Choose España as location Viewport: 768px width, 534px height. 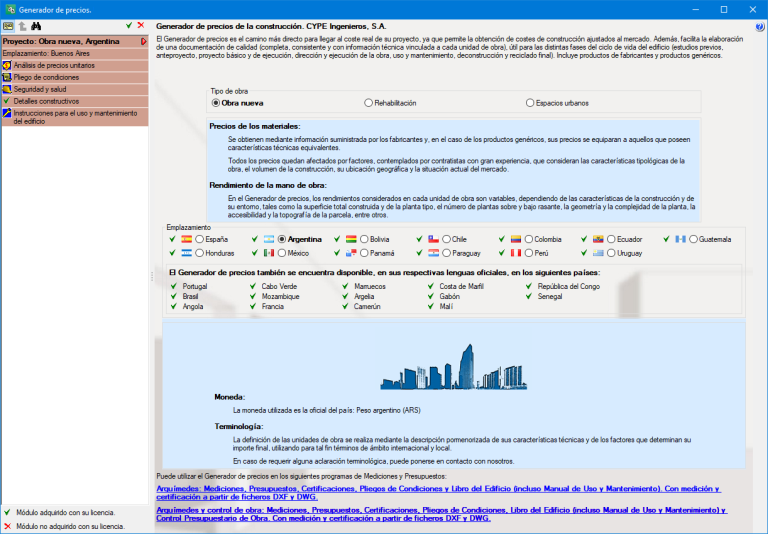[199, 239]
